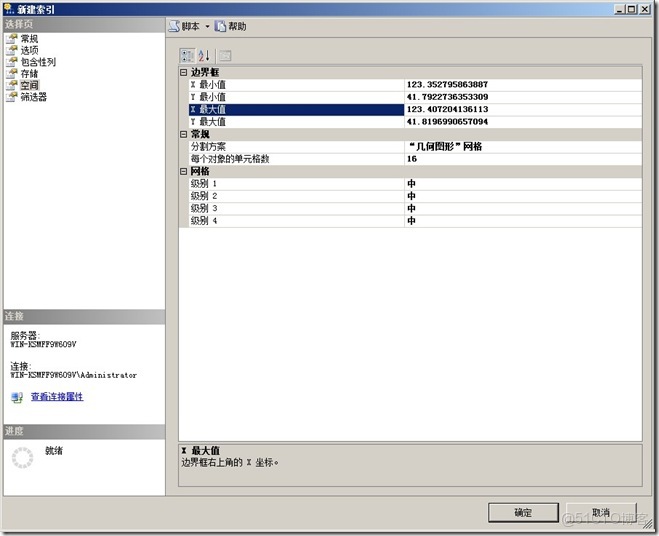Click the connection properties icon
This screenshot has width=659, height=536.
tap(17, 397)
